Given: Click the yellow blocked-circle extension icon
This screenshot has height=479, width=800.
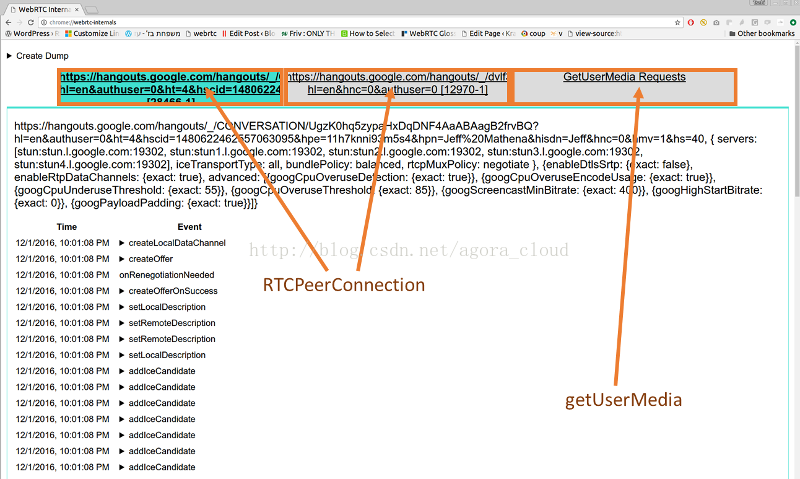Looking at the screenshot, I should coord(704,22).
